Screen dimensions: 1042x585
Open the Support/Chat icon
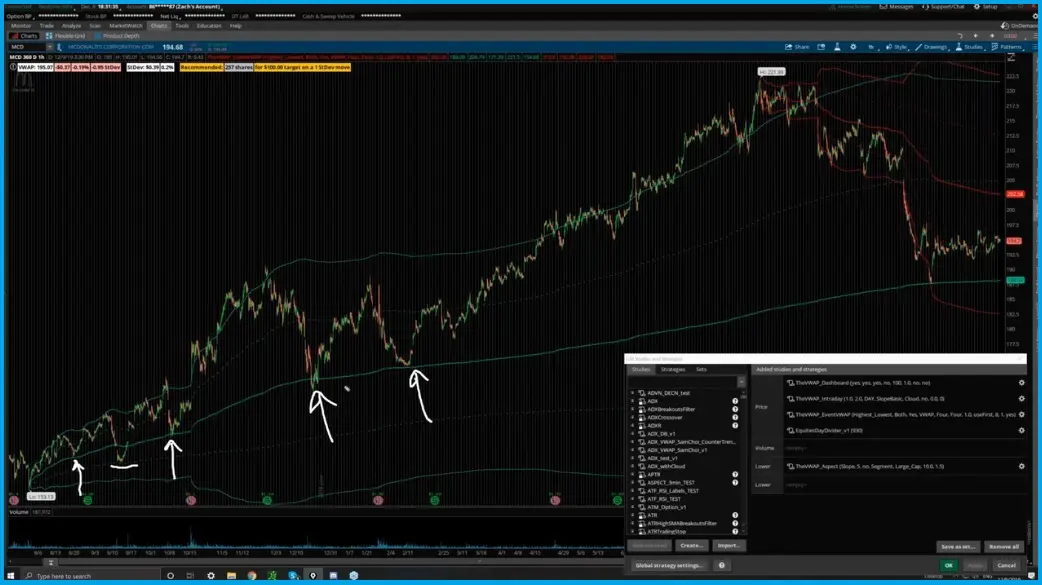pos(926,6)
